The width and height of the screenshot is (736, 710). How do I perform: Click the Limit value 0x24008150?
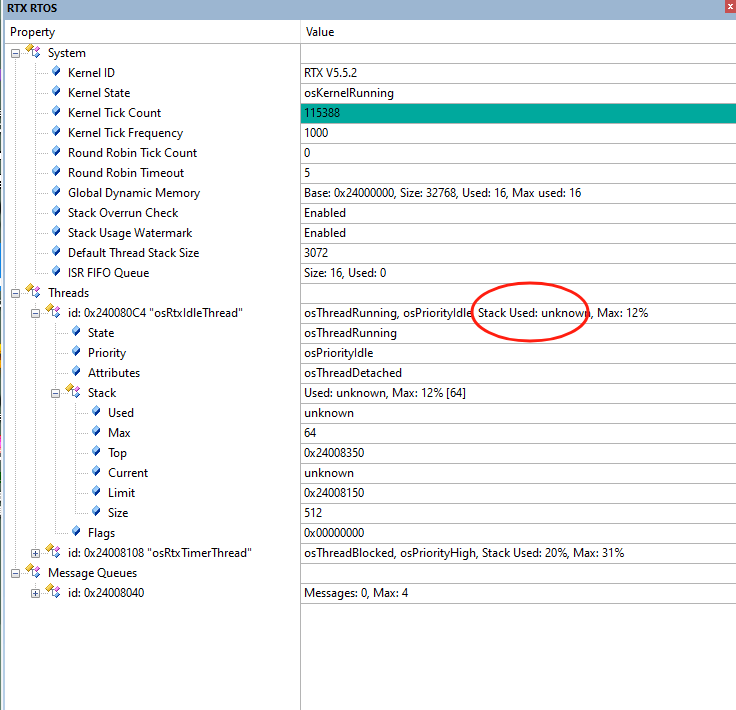[x=334, y=493]
